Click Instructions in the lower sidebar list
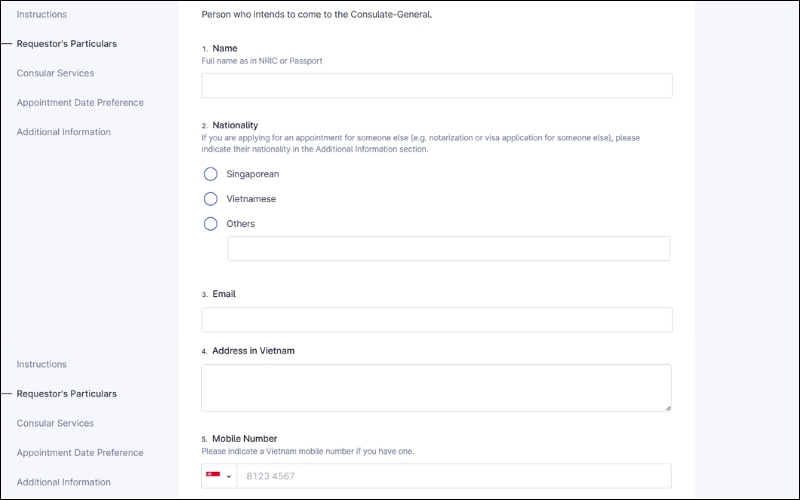800x500 pixels. point(42,364)
